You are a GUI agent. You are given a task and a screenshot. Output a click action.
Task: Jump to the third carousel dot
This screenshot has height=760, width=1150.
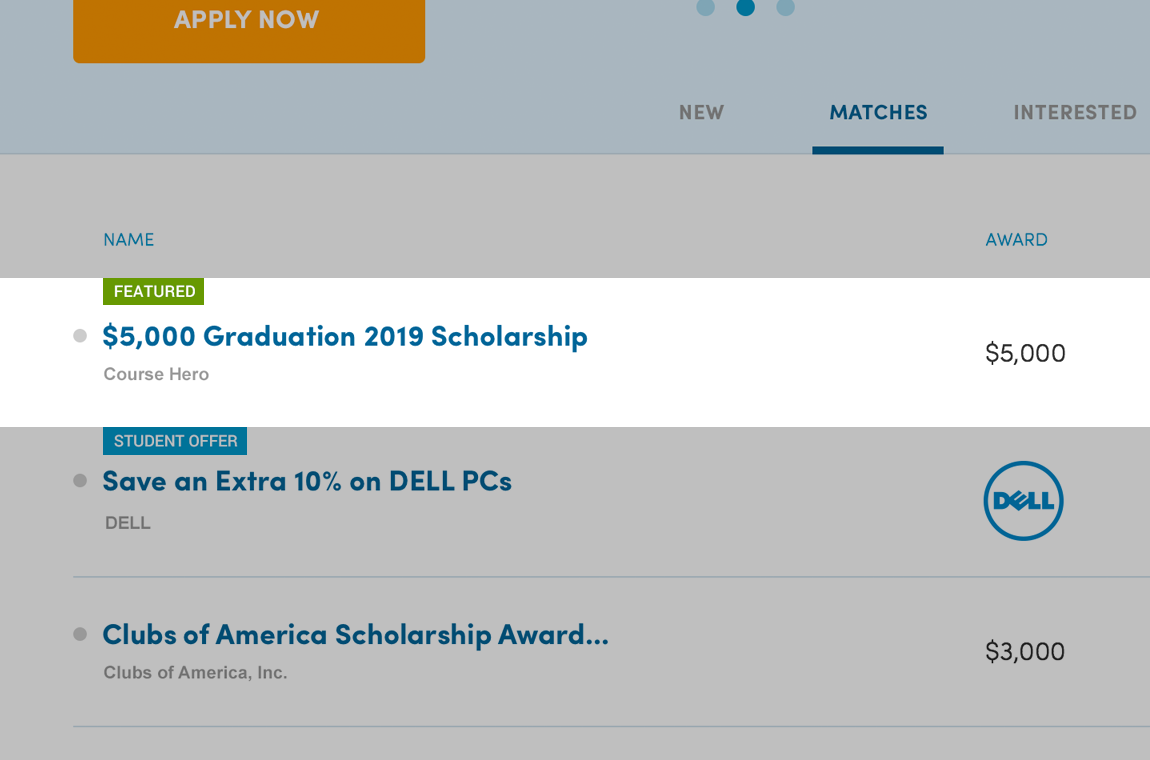[x=785, y=7]
